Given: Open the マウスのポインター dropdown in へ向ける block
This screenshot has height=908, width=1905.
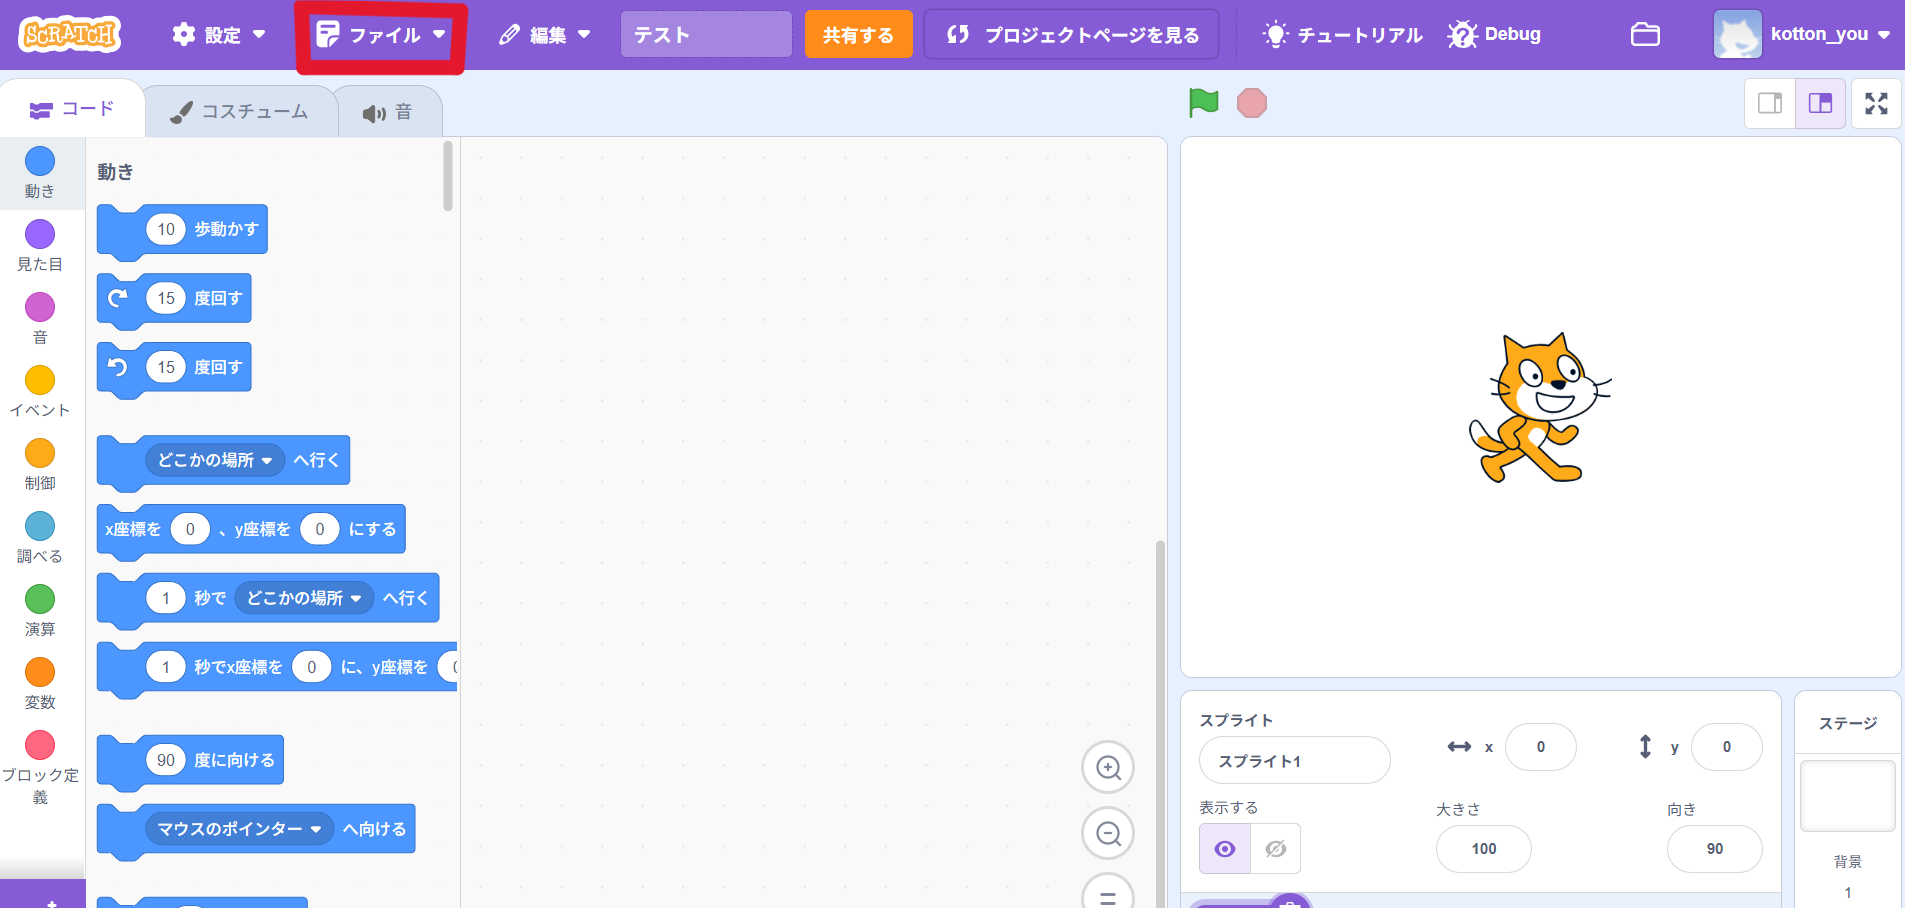Looking at the screenshot, I should [240, 829].
